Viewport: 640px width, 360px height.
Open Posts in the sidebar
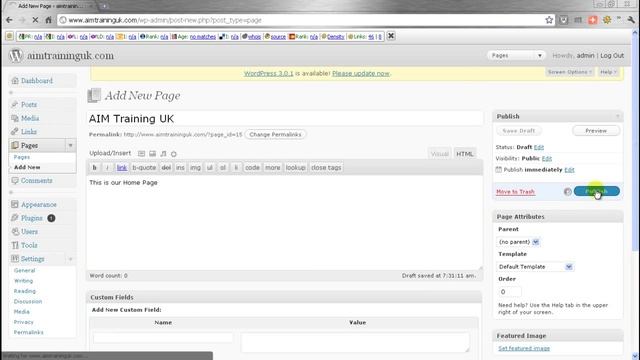[29, 104]
